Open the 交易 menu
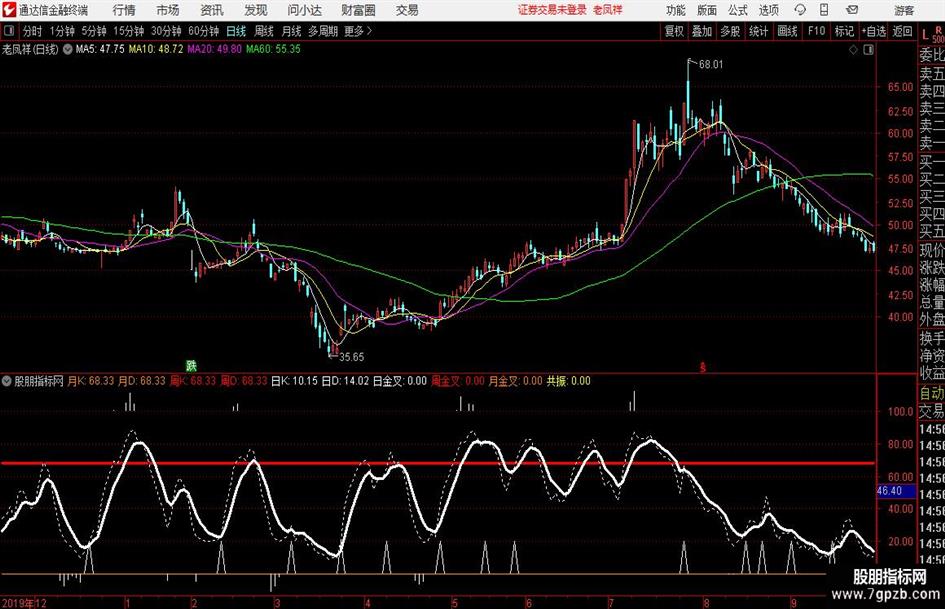945x609 pixels. coord(407,10)
